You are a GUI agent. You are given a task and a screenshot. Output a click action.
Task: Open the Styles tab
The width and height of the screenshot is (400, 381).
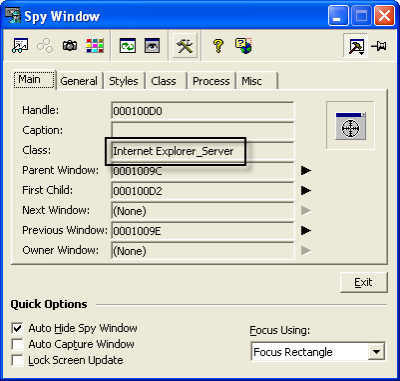pos(124,81)
